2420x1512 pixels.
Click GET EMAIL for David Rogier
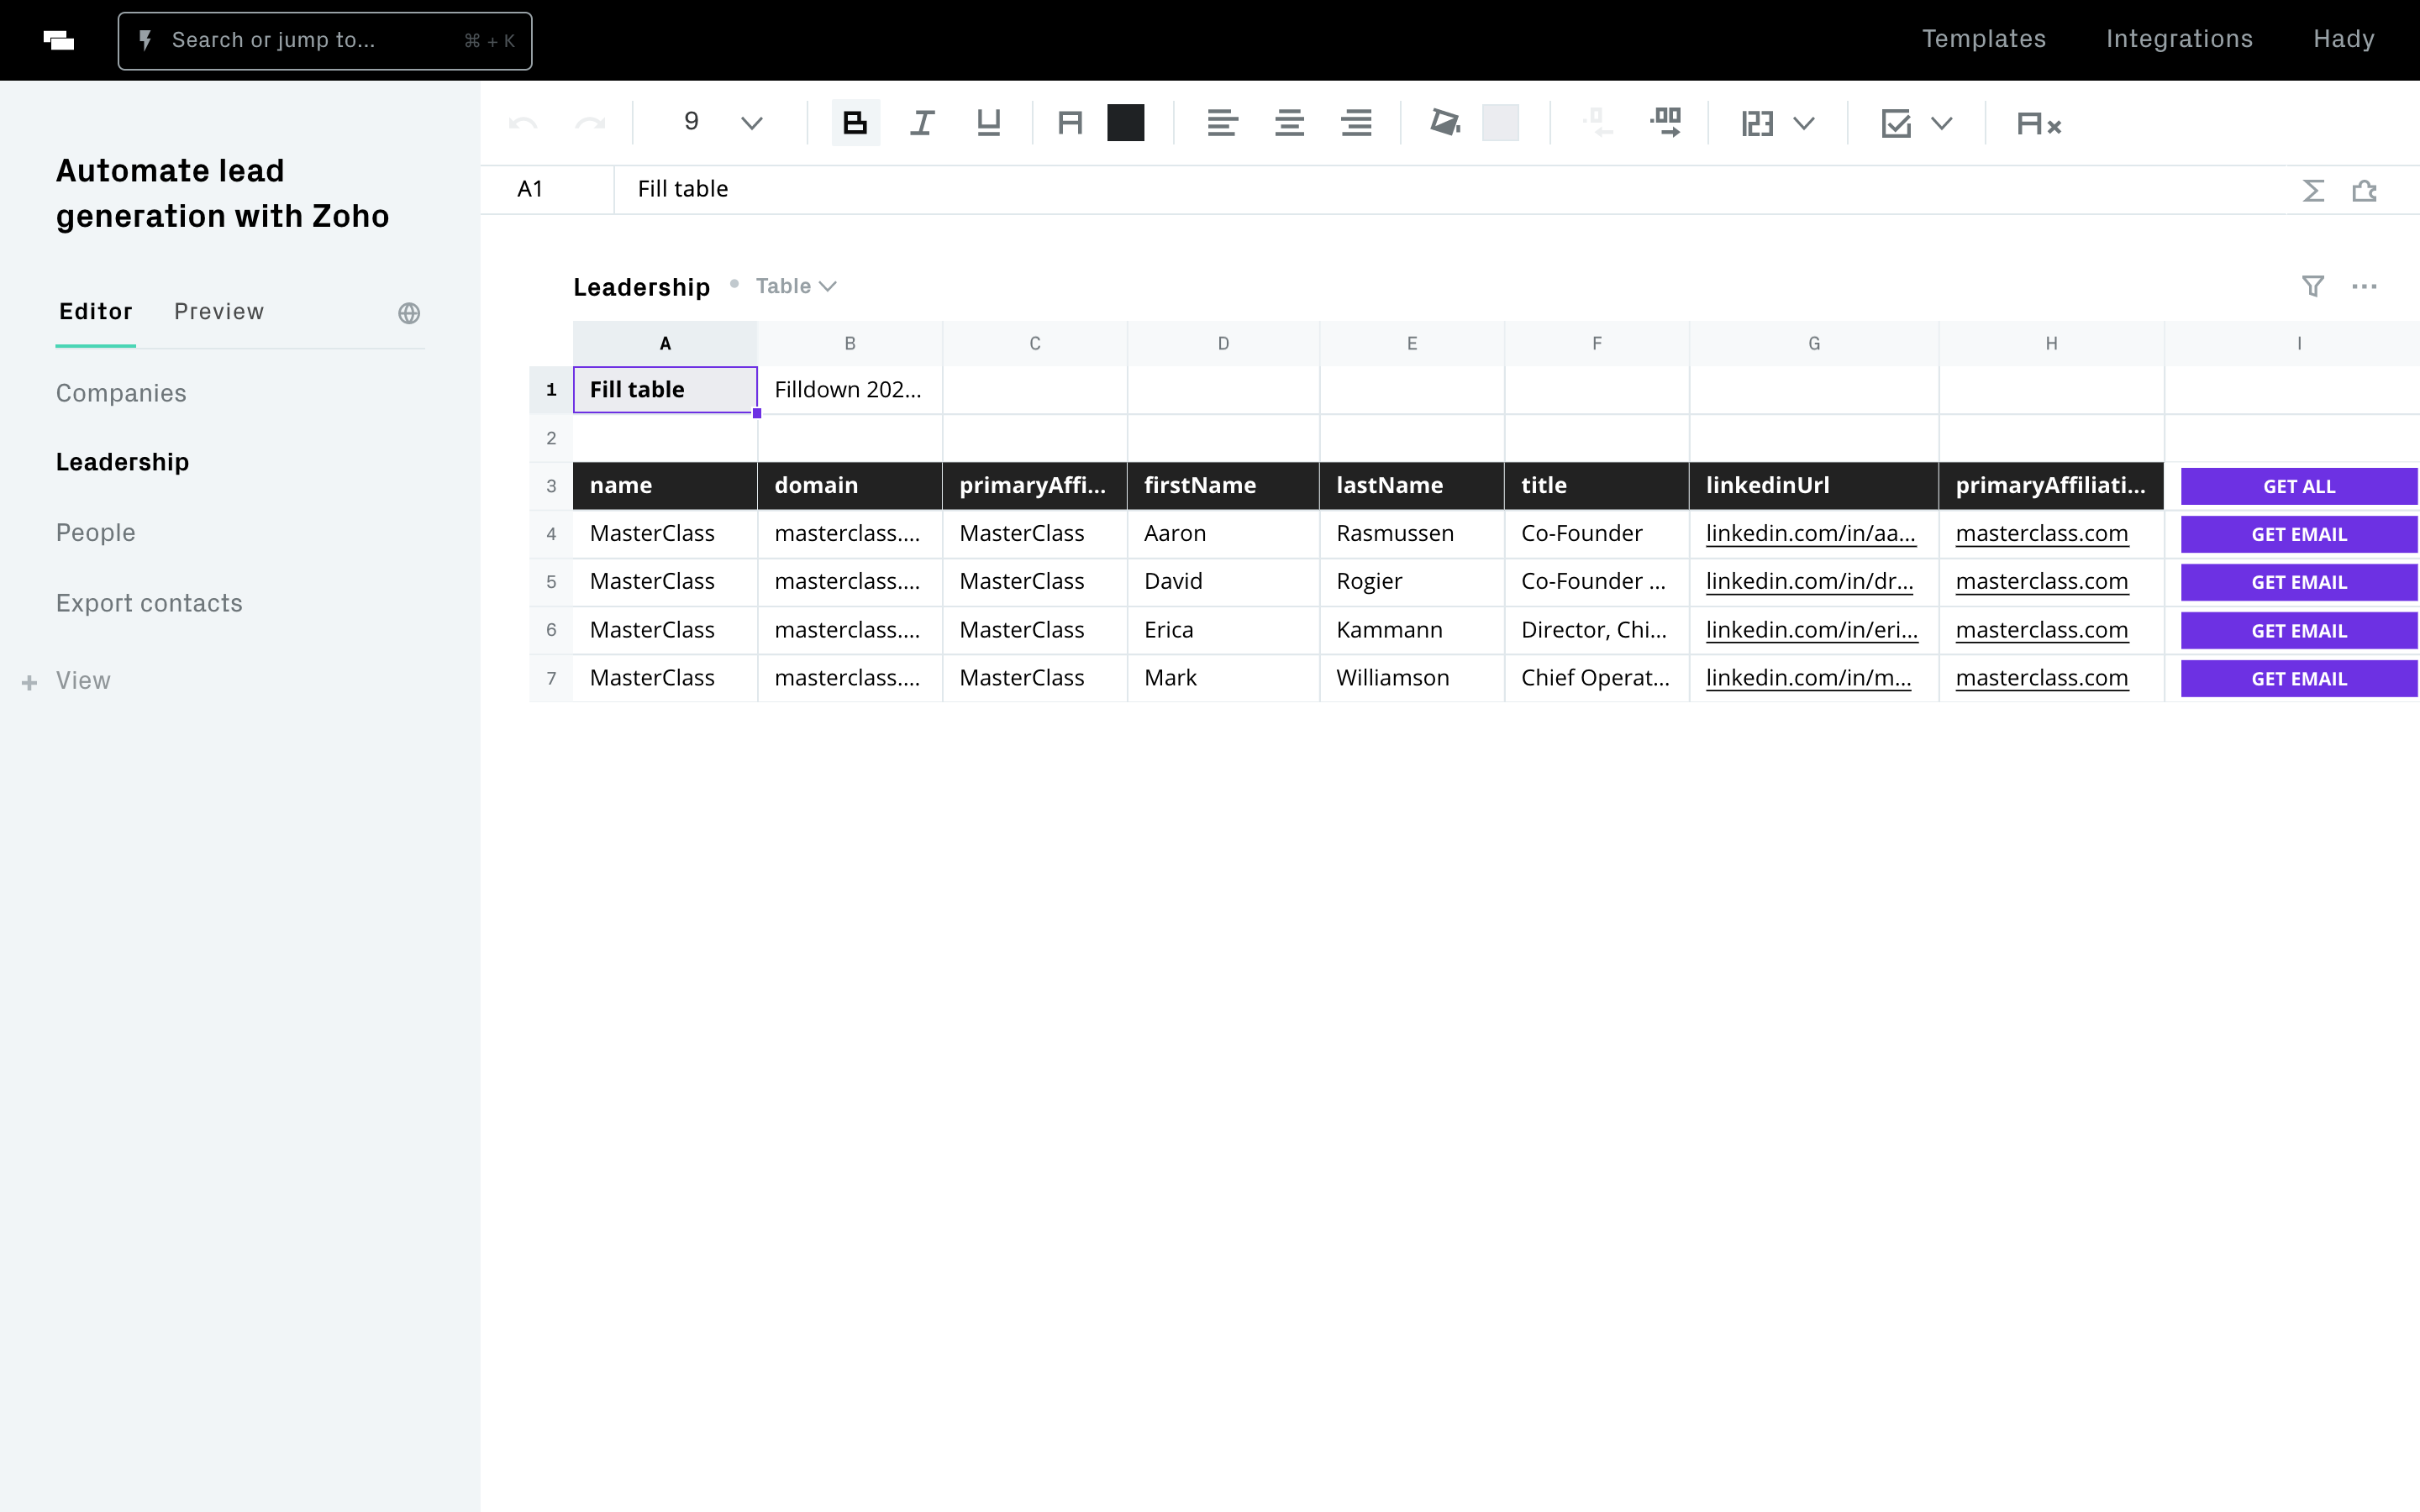click(x=2298, y=582)
